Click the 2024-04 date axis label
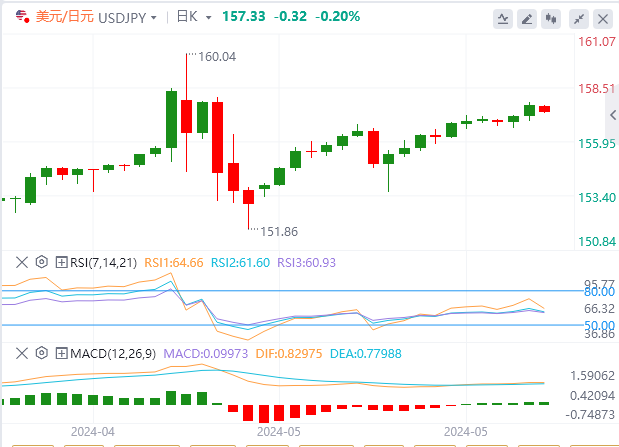 click(93, 432)
